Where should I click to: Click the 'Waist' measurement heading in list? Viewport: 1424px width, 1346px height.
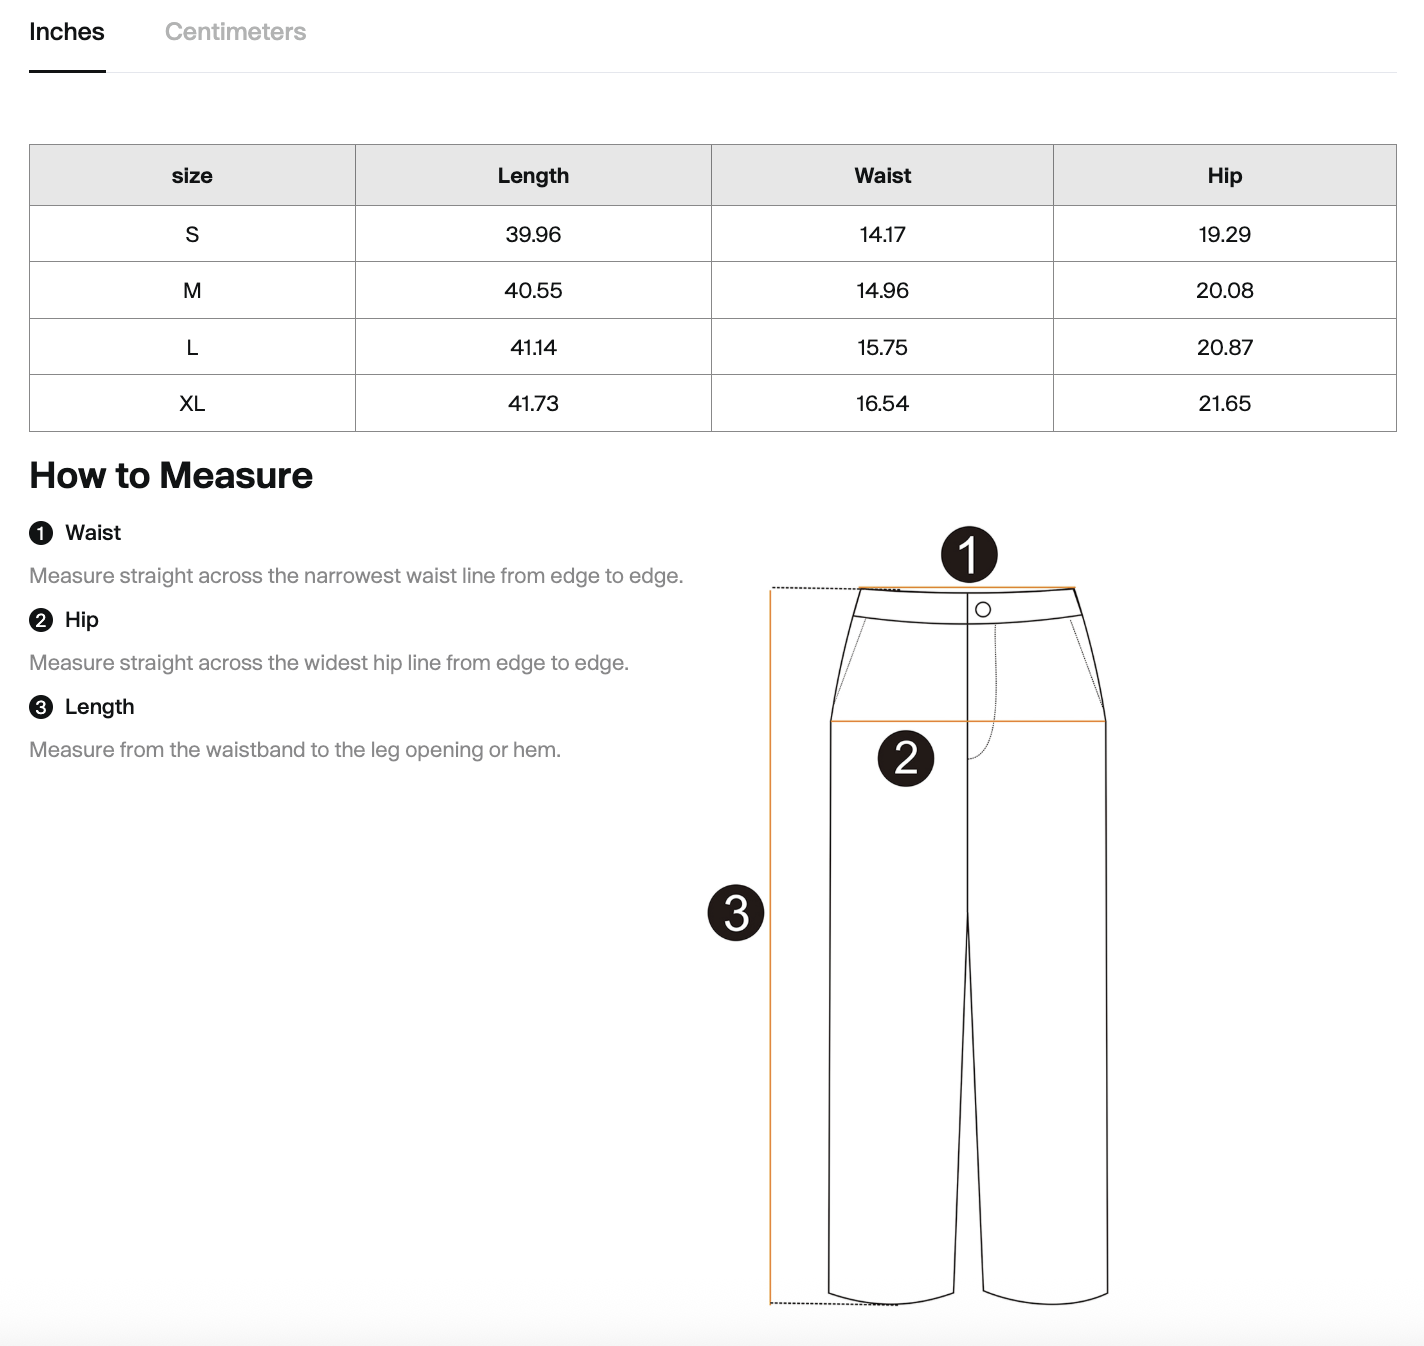tap(93, 533)
